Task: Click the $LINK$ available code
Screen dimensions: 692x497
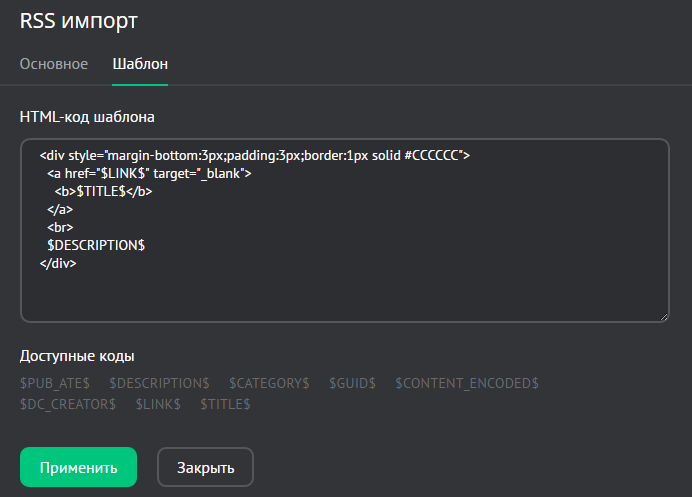Action: point(158,404)
